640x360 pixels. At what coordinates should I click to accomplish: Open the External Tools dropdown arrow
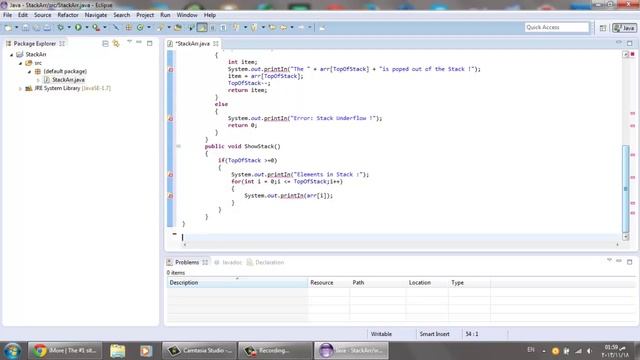point(105,27)
